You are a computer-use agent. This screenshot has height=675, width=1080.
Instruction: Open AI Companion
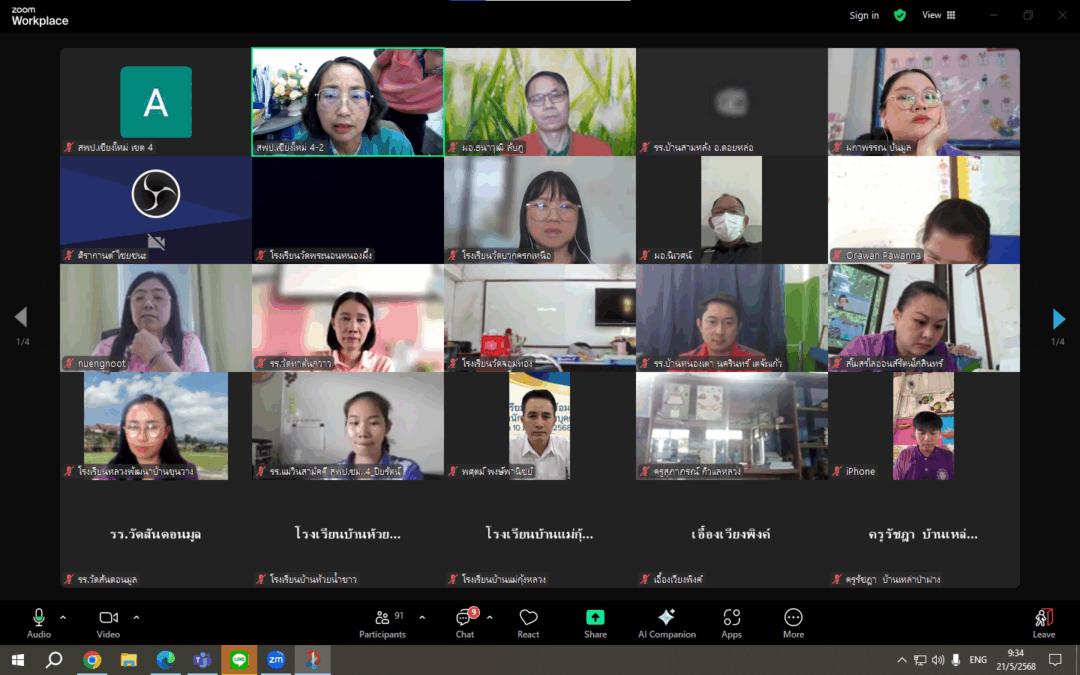pyautogui.click(x=666, y=622)
